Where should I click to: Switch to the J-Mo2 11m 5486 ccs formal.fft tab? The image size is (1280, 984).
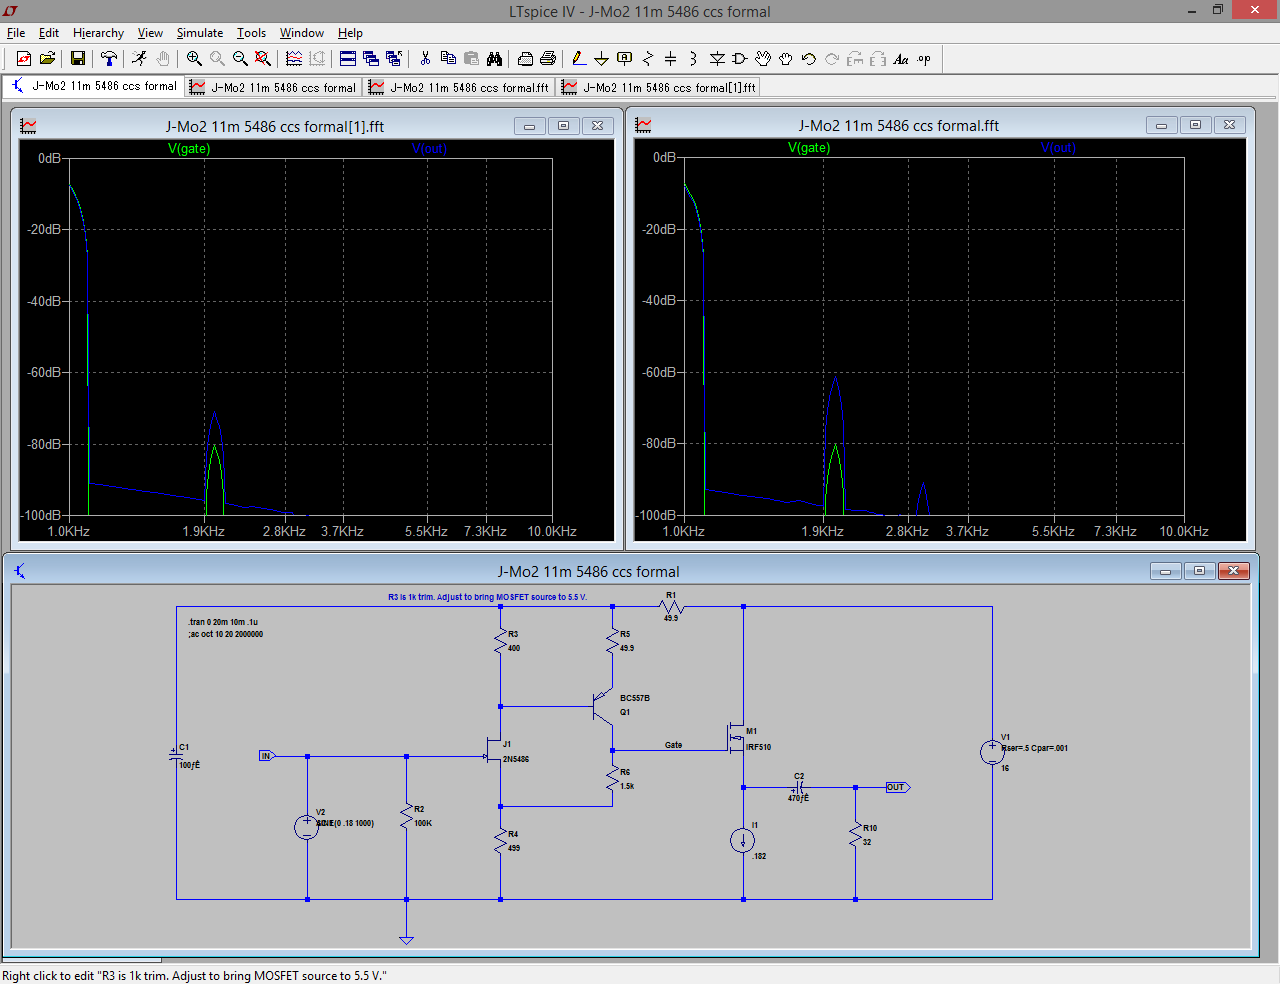[x=459, y=87]
